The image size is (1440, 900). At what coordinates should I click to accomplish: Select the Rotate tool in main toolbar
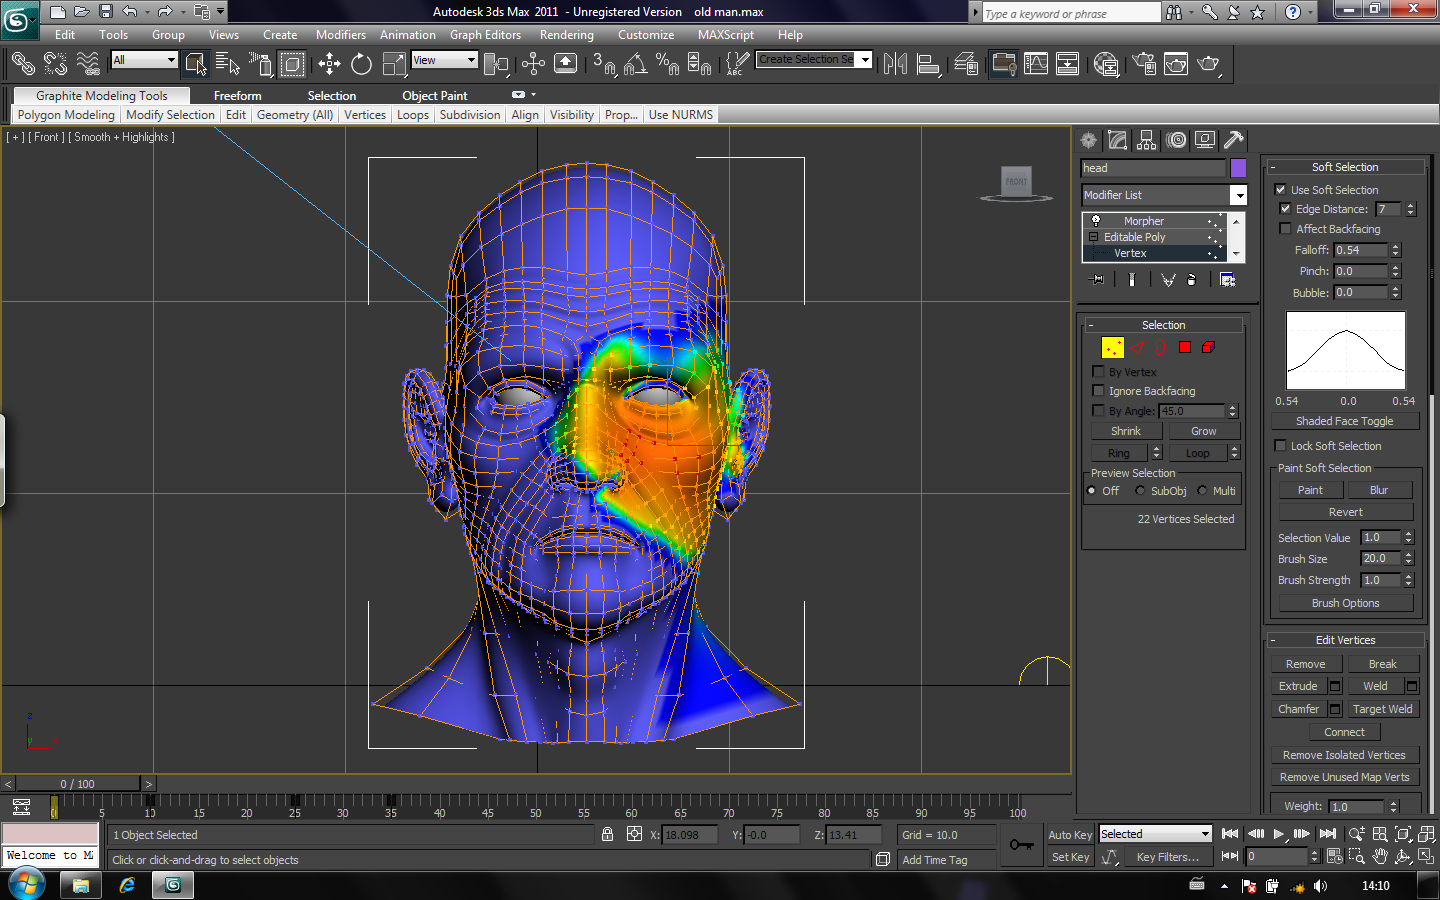361,65
